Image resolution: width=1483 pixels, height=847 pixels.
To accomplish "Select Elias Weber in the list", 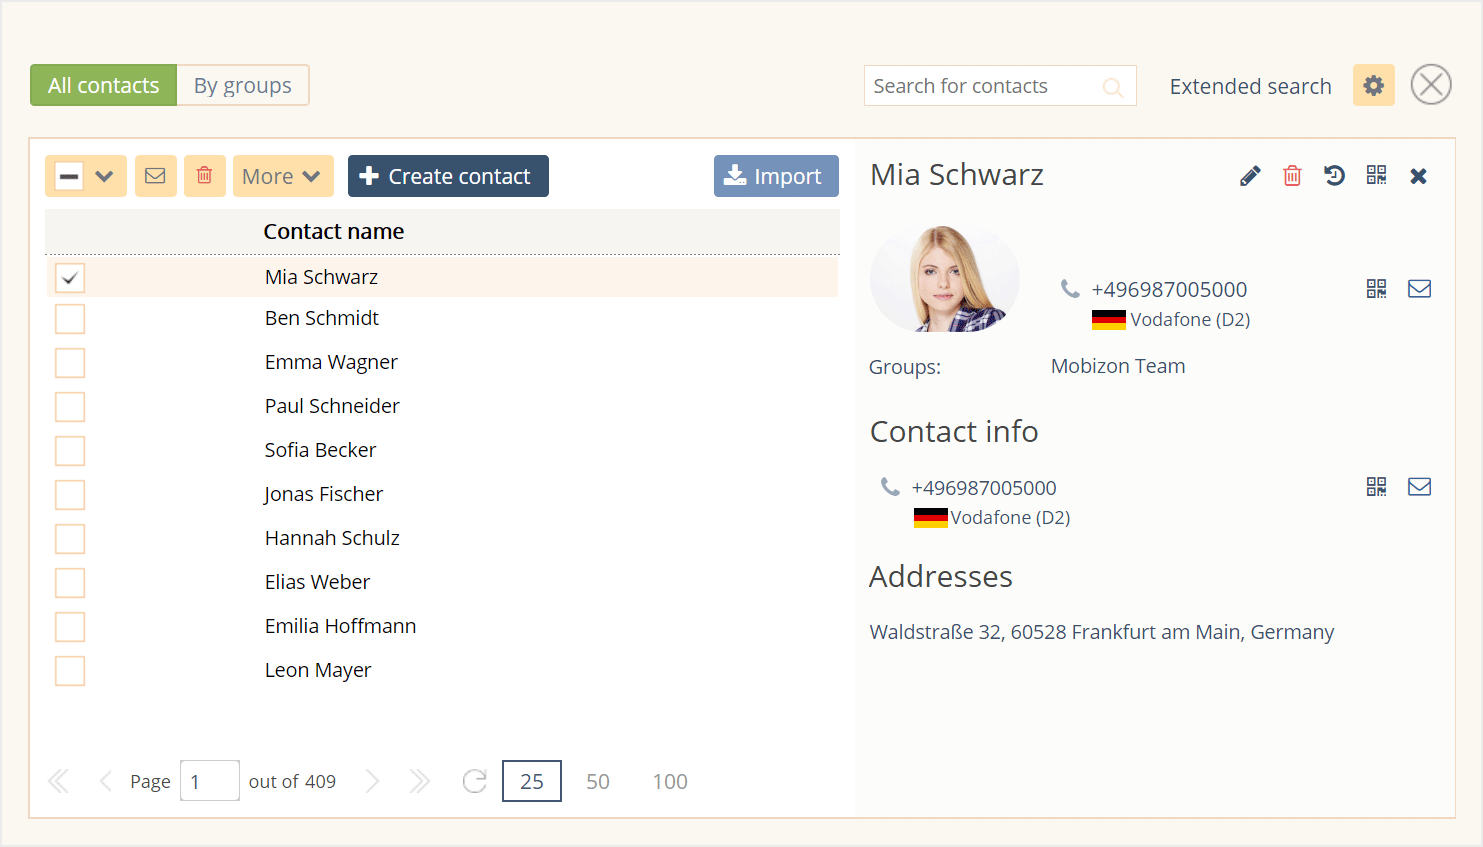I will click(317, 582).
